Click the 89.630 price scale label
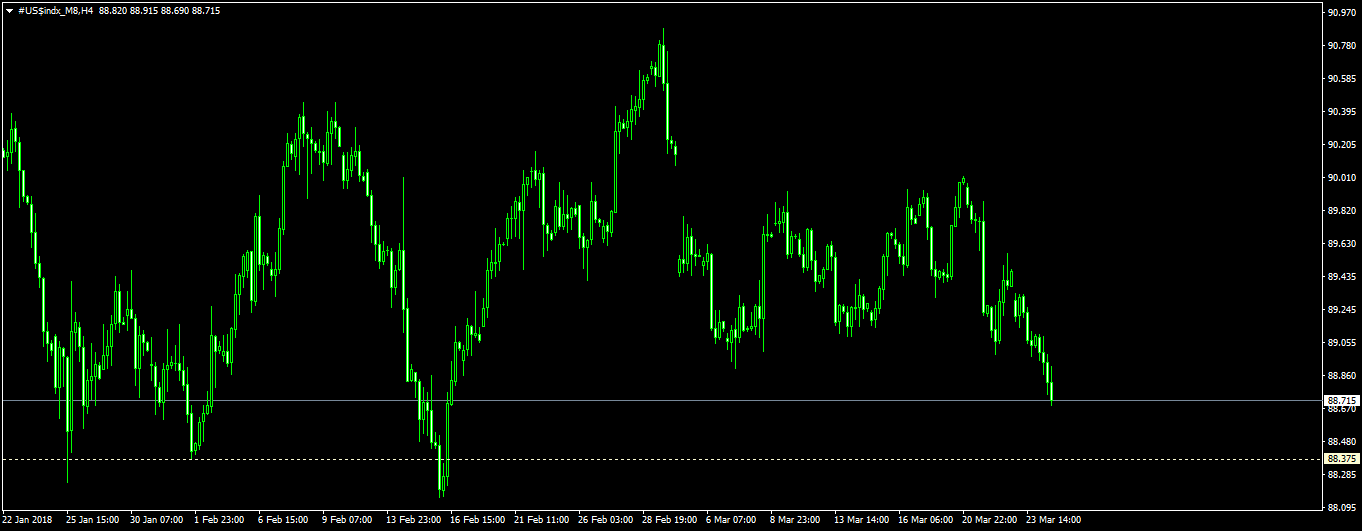The image size is (1362, 531). (1340, 244)
